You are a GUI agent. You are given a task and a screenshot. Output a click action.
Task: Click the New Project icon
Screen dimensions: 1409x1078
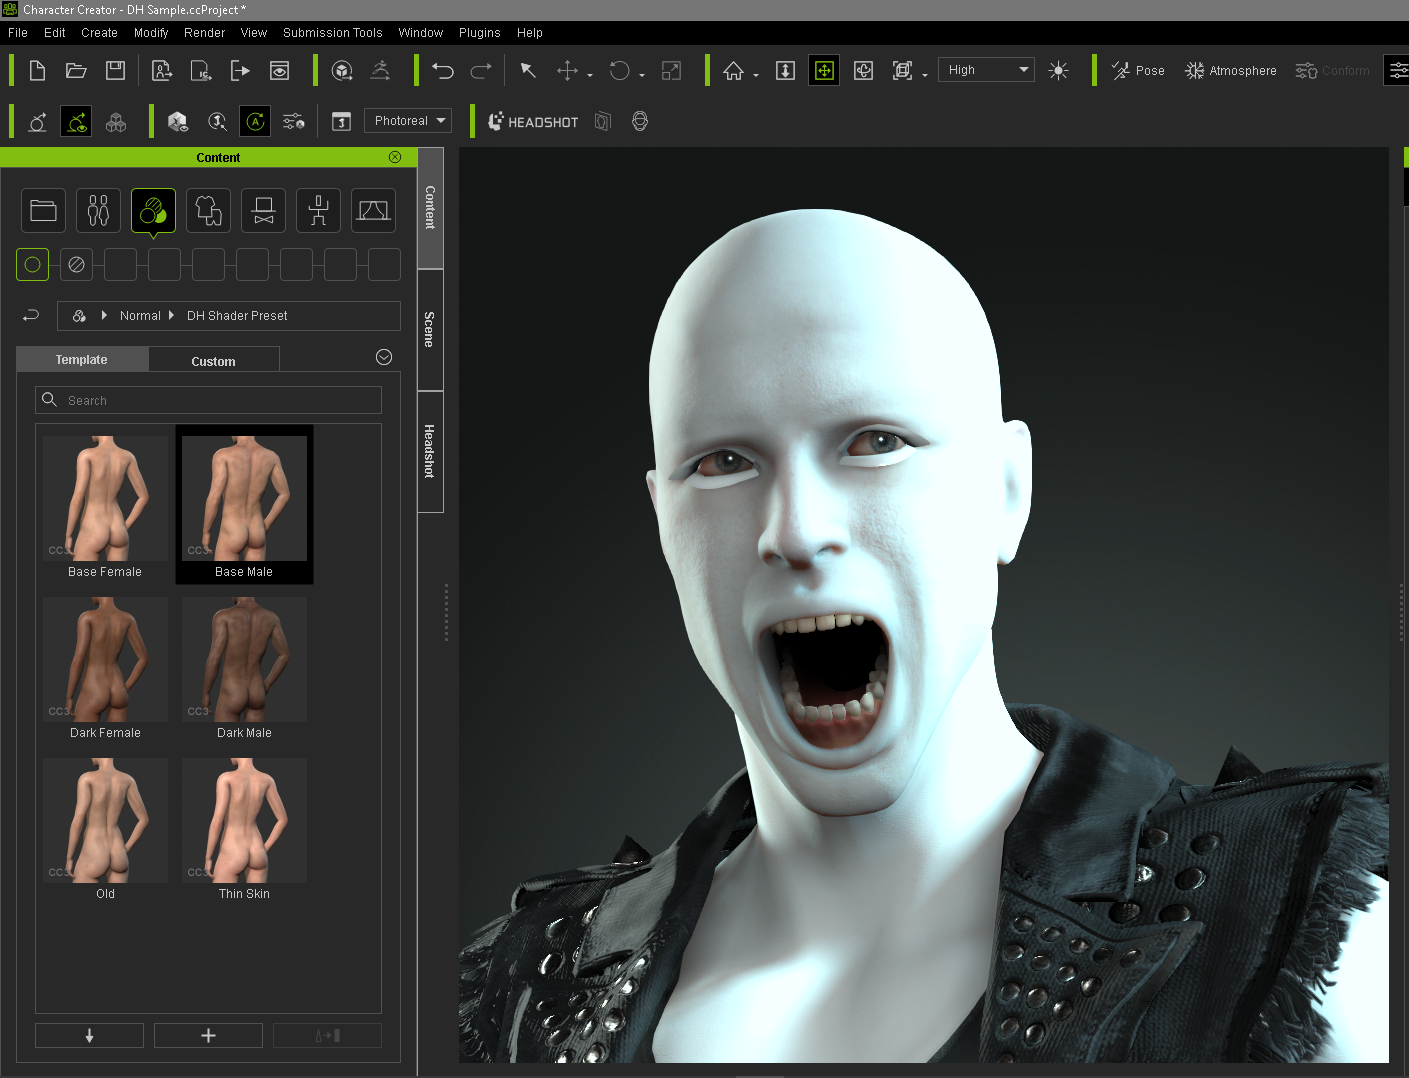[37, 70]
